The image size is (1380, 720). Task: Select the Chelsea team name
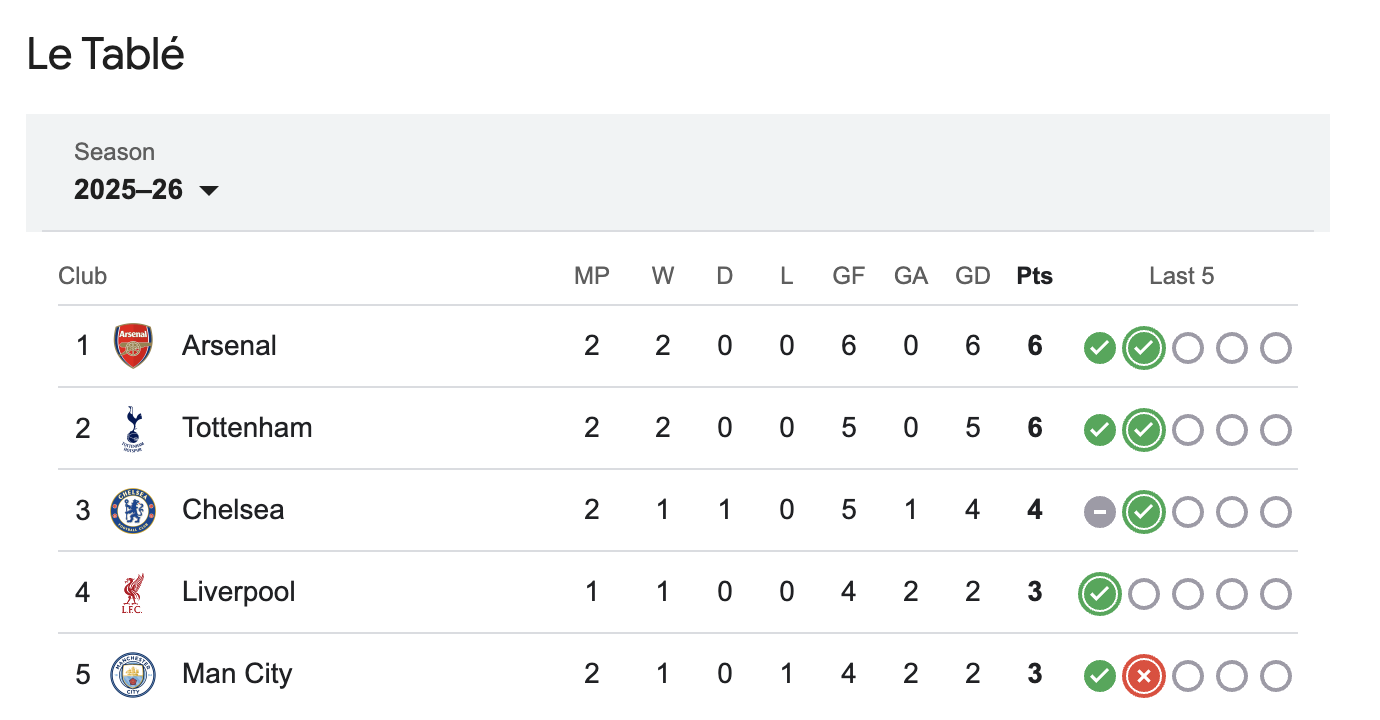[x=233, y=510]
